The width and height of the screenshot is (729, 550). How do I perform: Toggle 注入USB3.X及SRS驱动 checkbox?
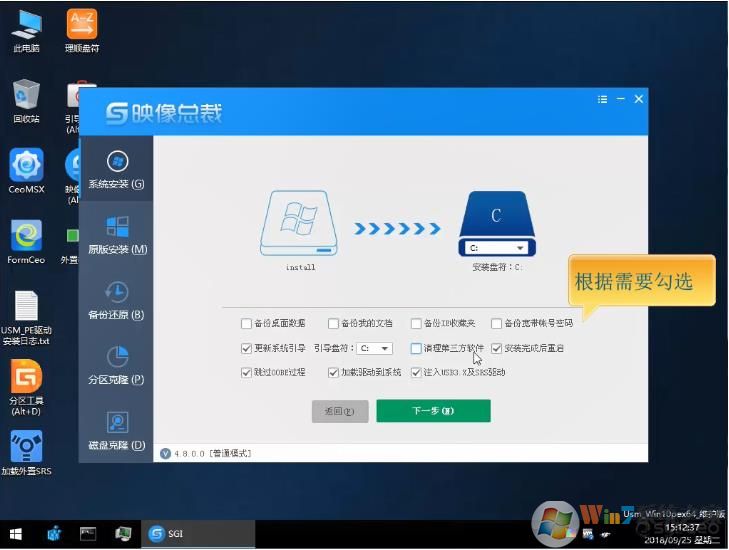point(416,372)
